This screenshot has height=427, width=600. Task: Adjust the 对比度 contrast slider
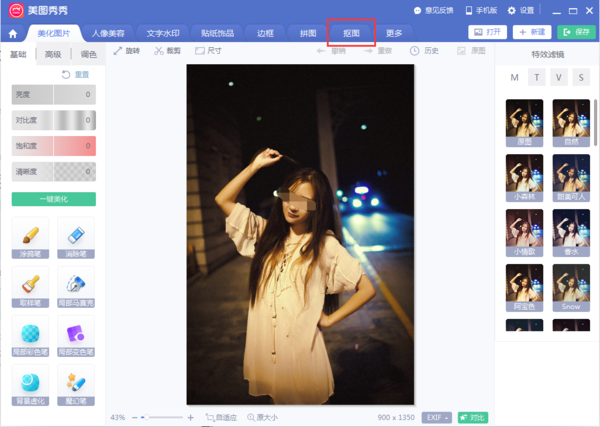coord(54,120)
